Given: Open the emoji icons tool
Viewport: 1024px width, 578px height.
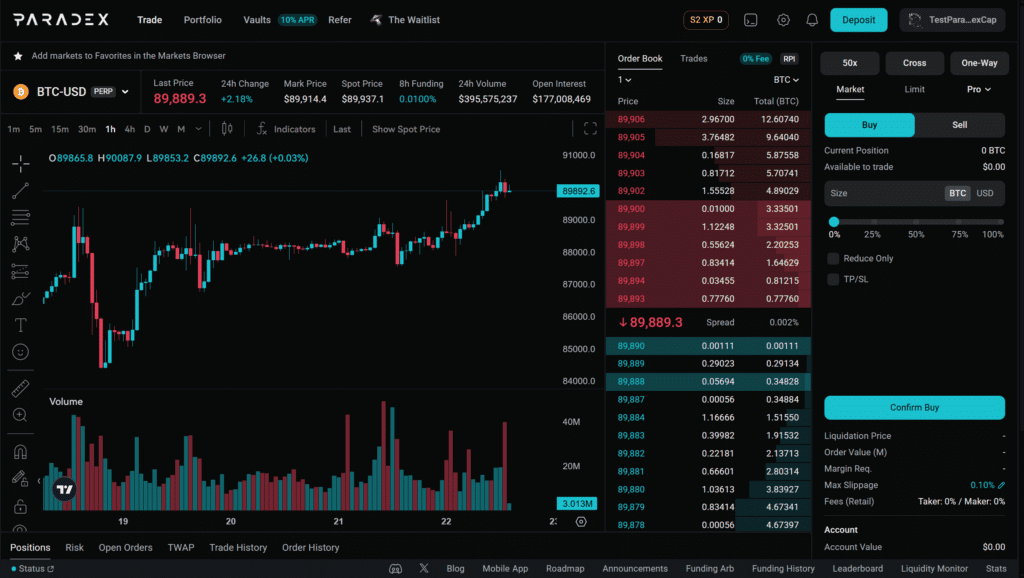Looking at the screenshot, I should (x=20, y=352).
